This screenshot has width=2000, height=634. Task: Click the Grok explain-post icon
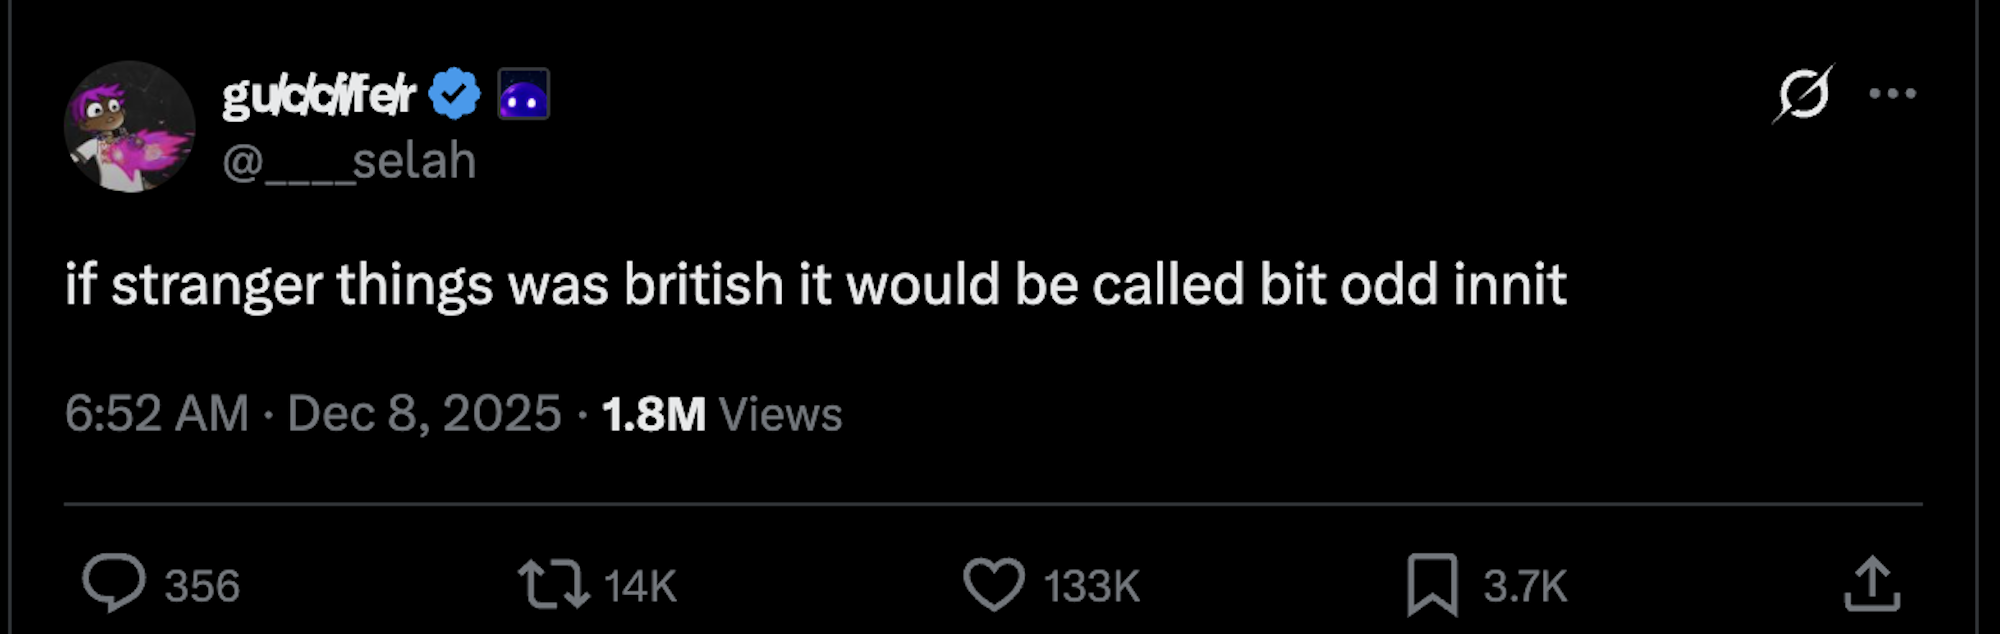tap(1803, 94)
